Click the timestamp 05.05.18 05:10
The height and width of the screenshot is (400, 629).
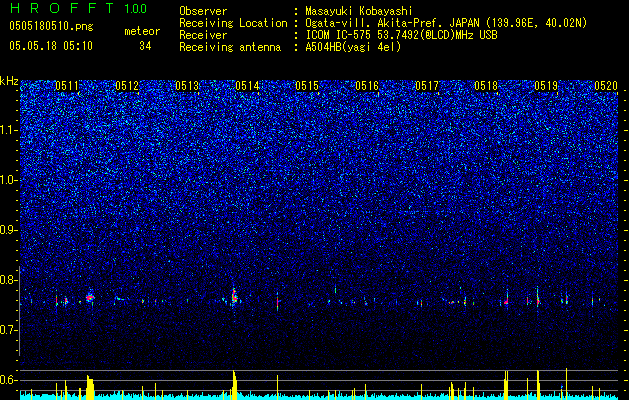[x=51, y=46]
